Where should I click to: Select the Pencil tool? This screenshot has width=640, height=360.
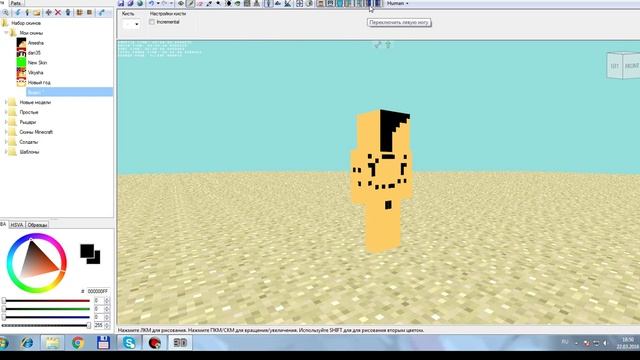191,3
